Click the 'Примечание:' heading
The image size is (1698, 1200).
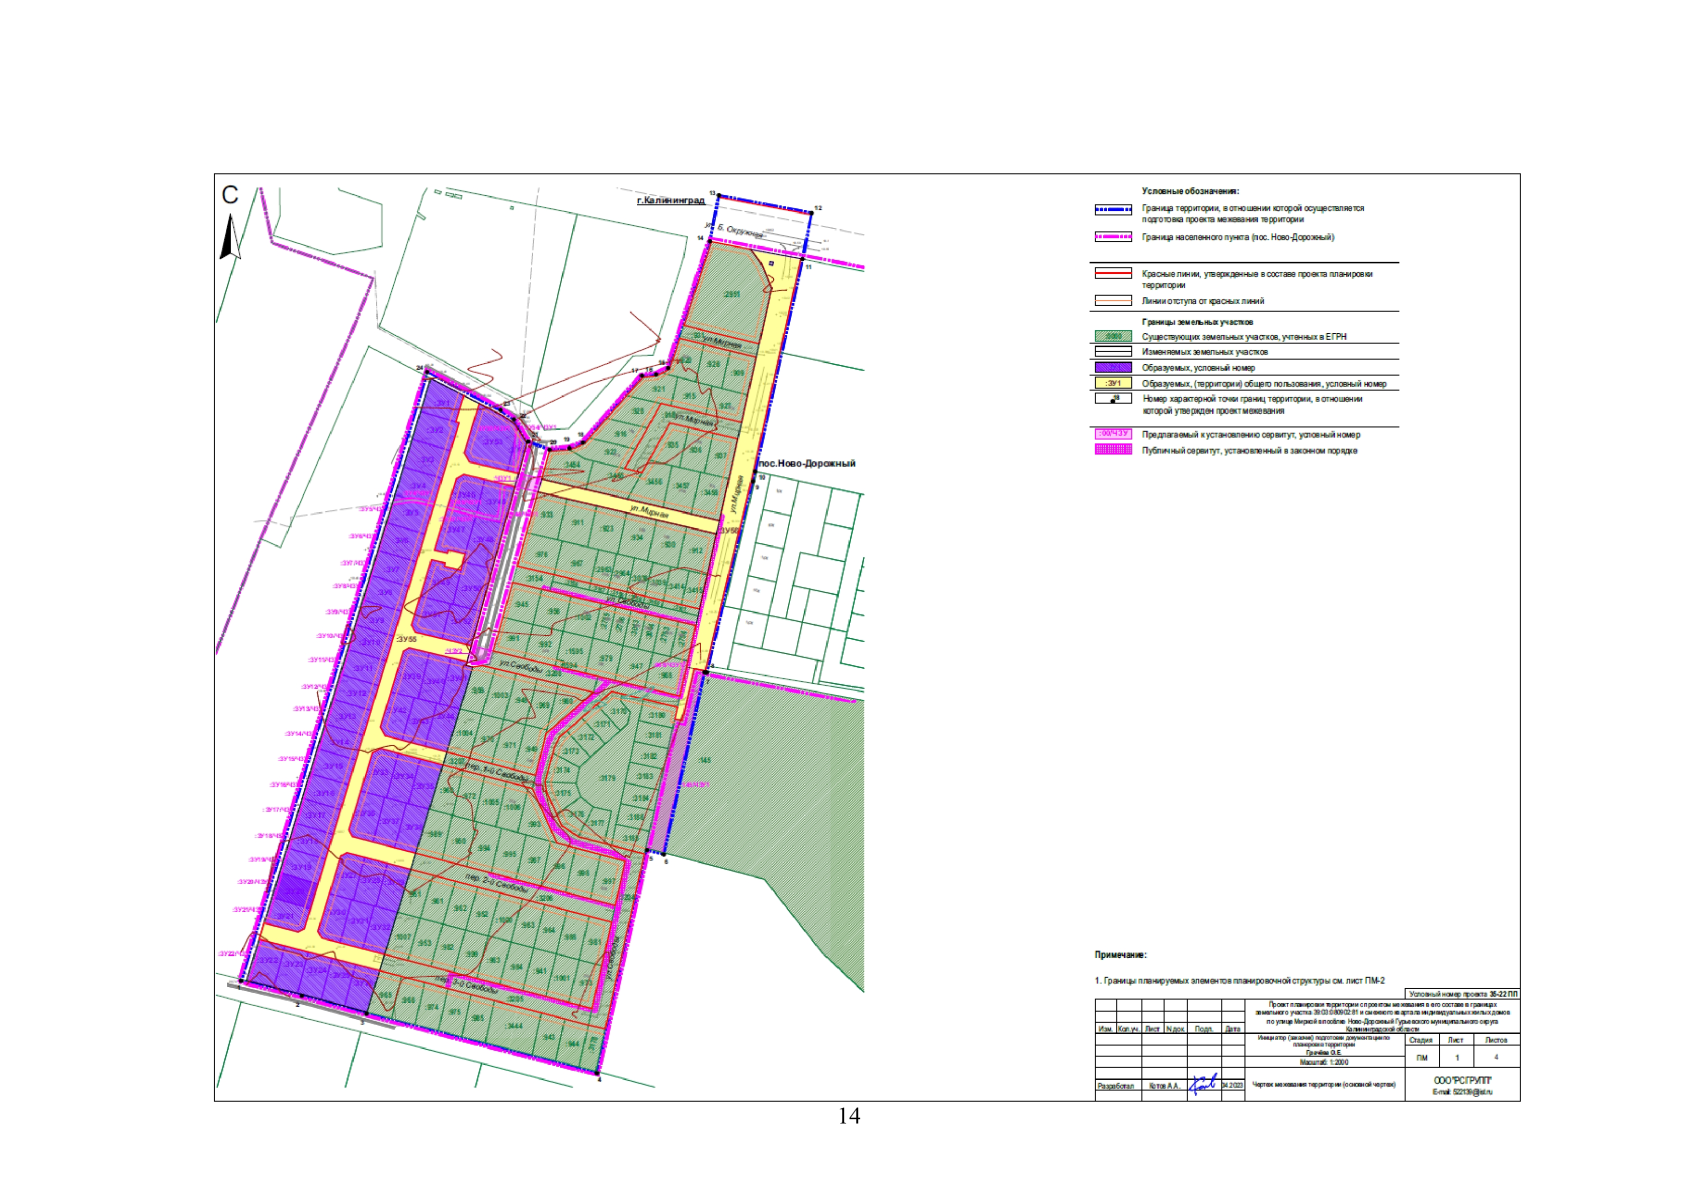coord(1120,955)
